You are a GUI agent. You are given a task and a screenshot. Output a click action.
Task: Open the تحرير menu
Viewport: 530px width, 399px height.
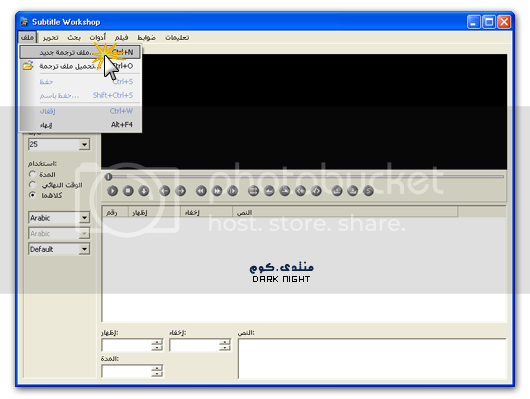point(51,38)
